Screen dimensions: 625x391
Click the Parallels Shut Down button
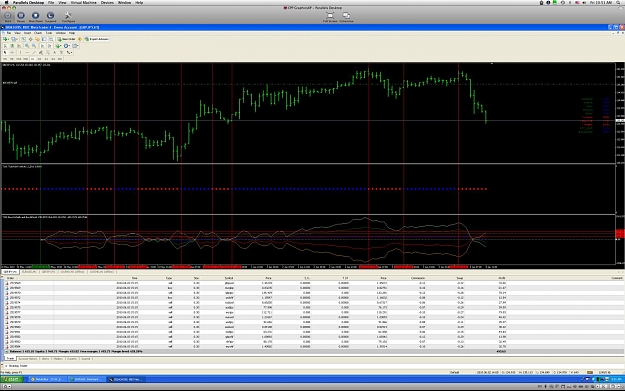[x=35, y=16]
